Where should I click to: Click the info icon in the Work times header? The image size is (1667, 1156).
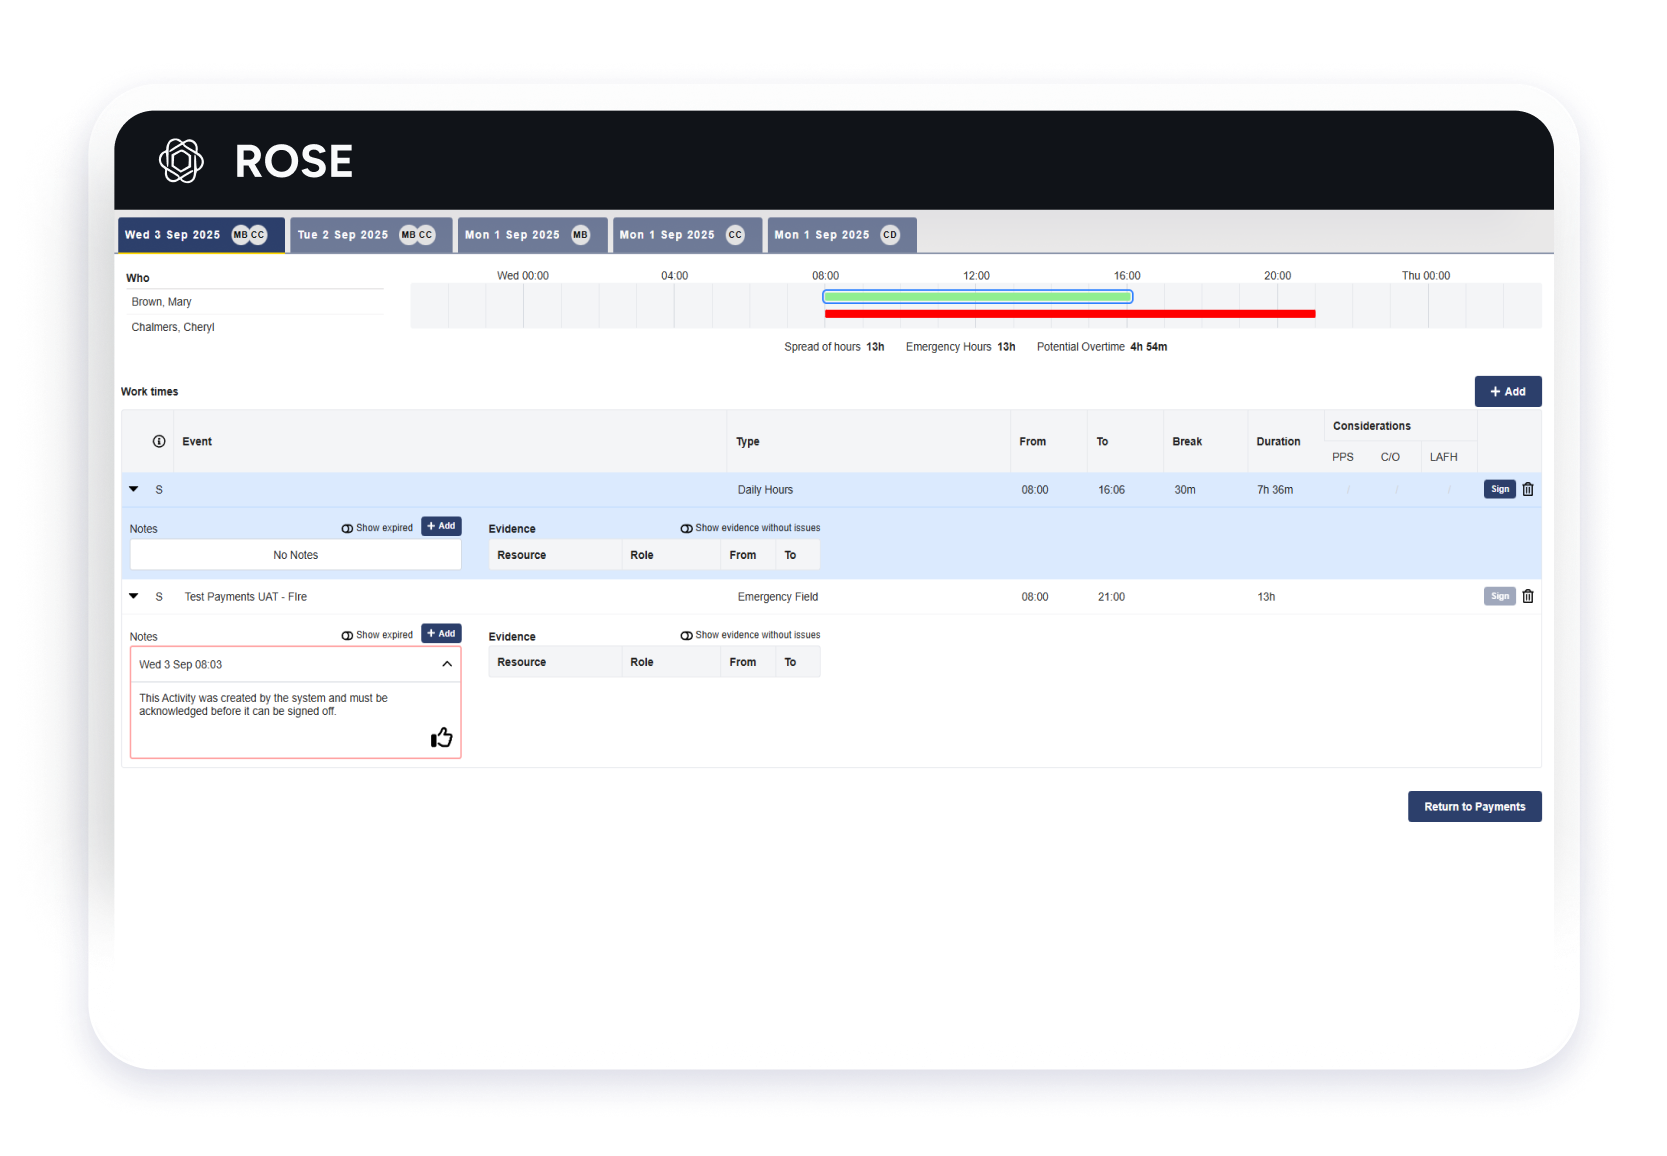158,441
